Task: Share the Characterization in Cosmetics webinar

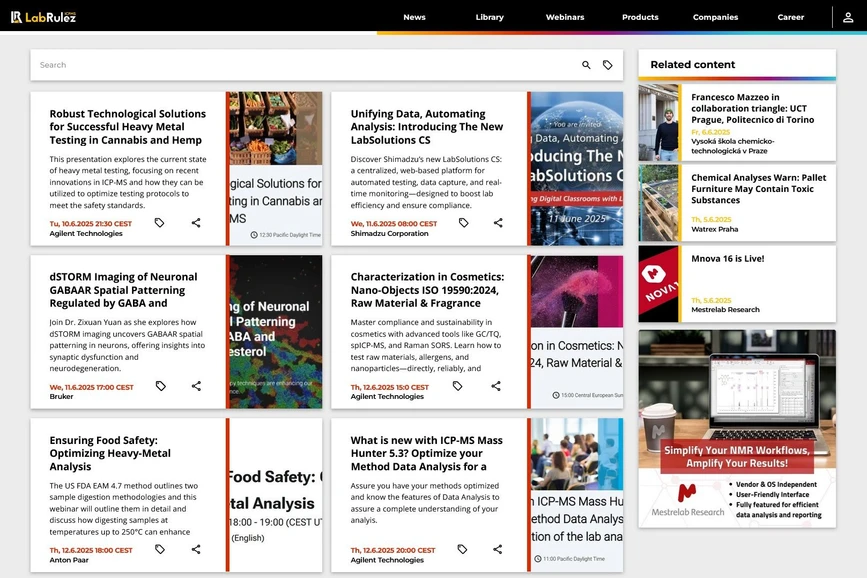Action: [496, 386]
